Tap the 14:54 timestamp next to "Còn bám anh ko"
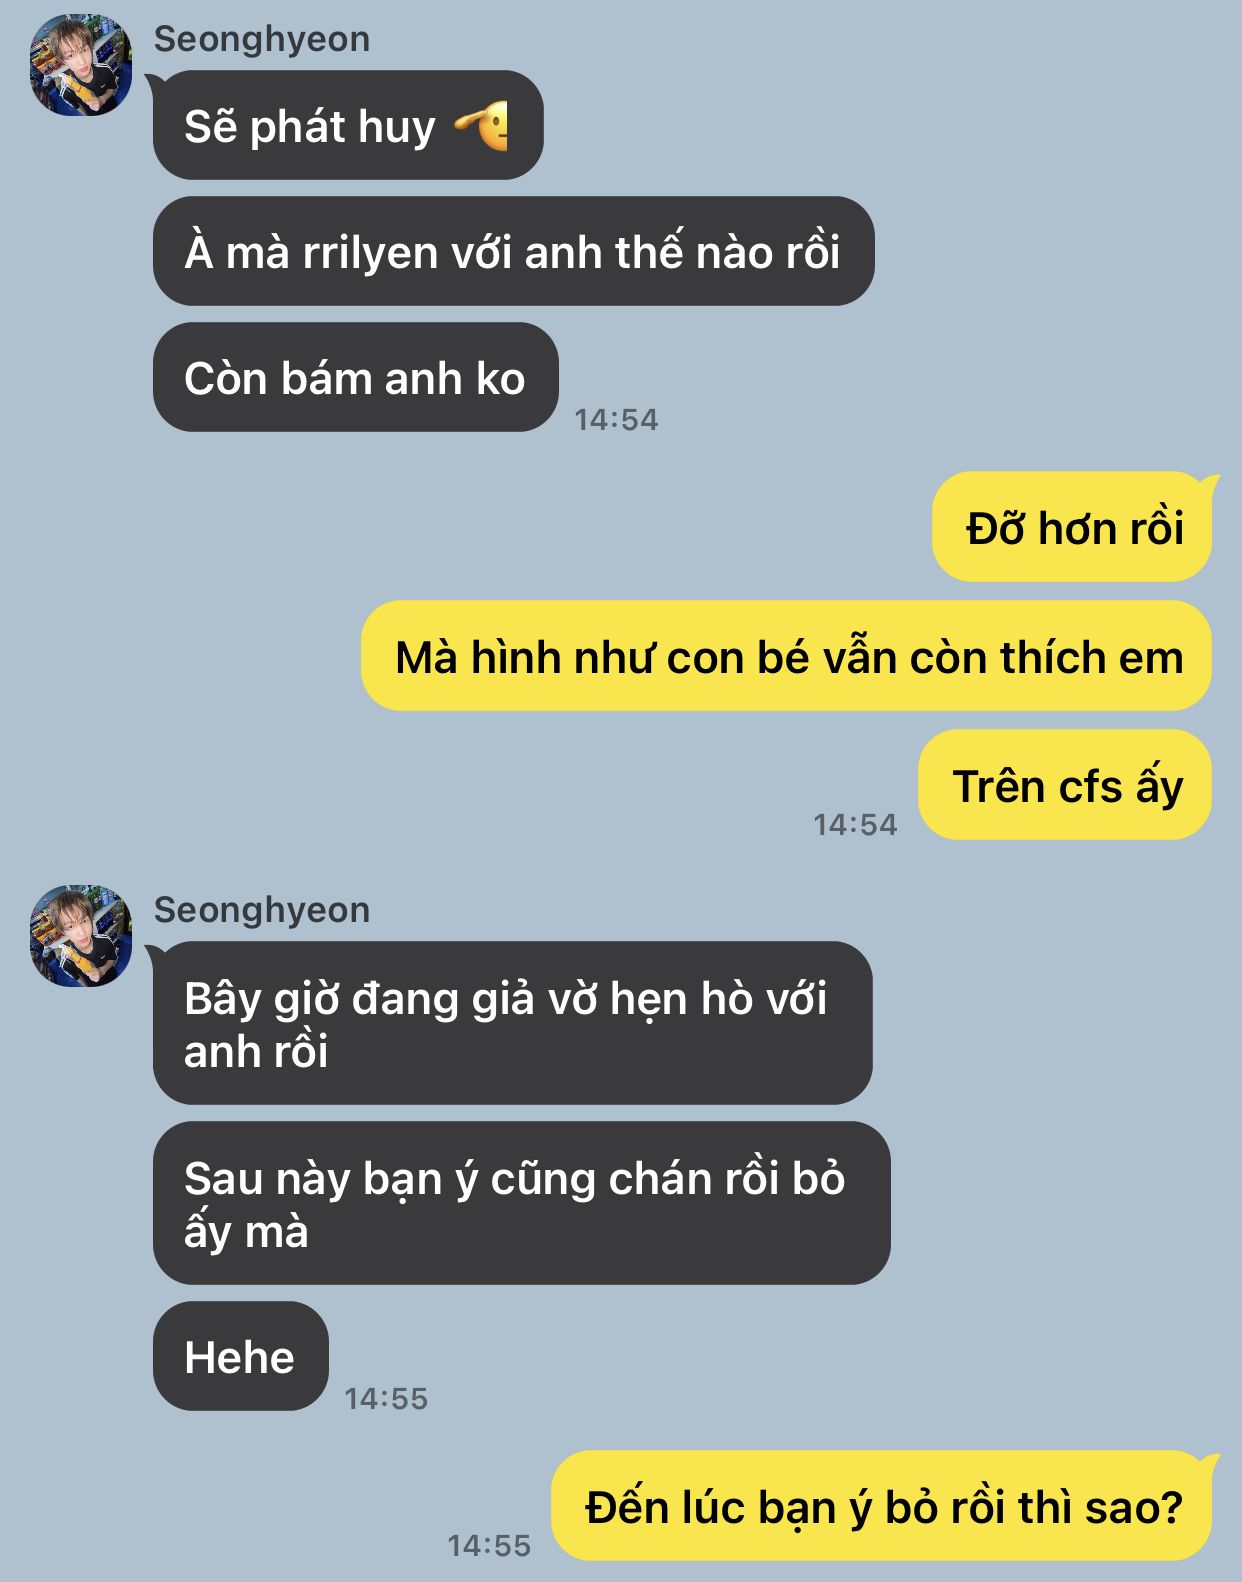The height and width of the screenshot is (1582, 1242). pyautogui.click(x=616, y=420)
